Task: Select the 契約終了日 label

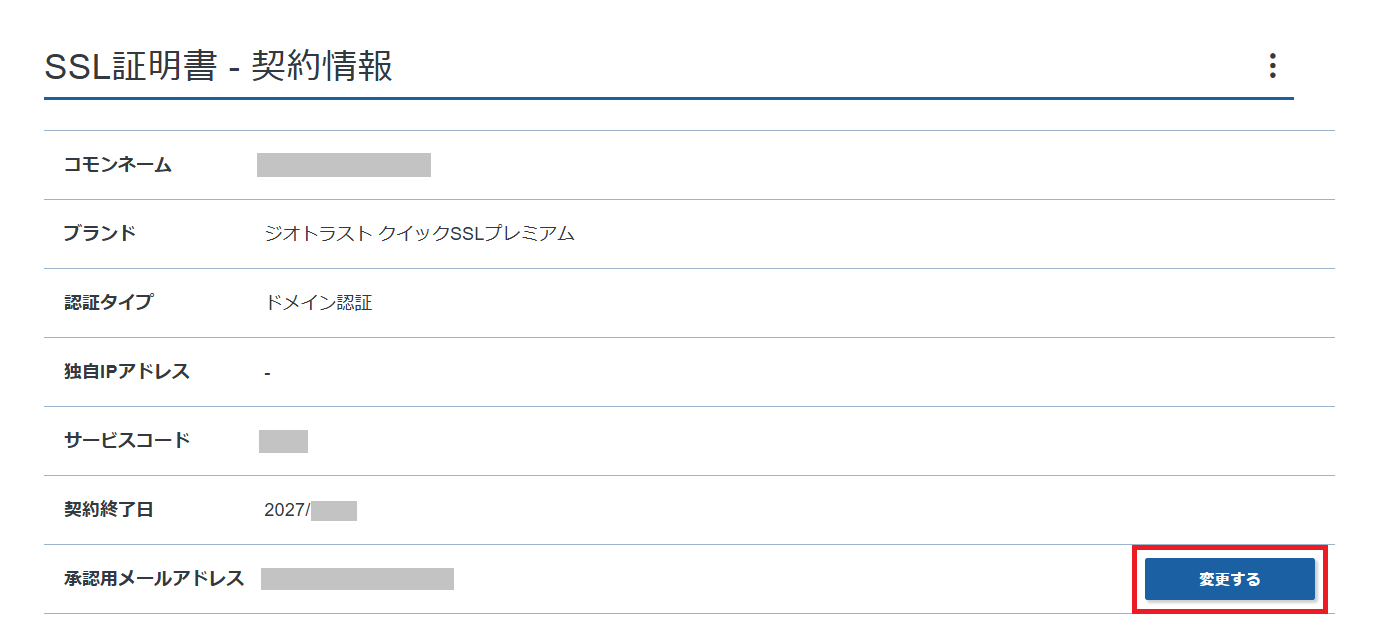Action: [x=109, y=510]
